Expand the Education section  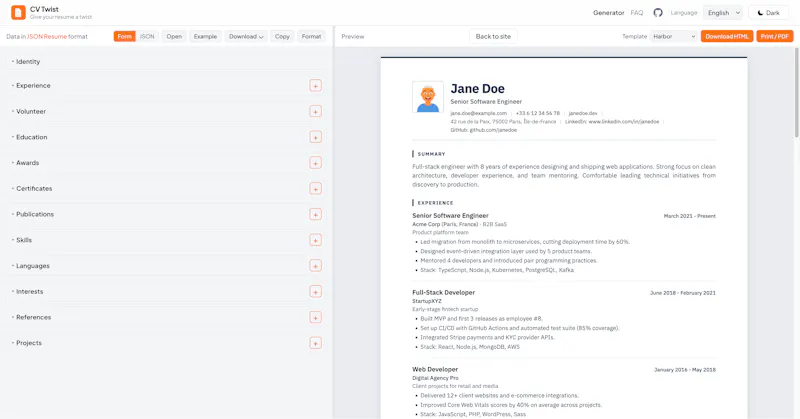click(32, 137)
